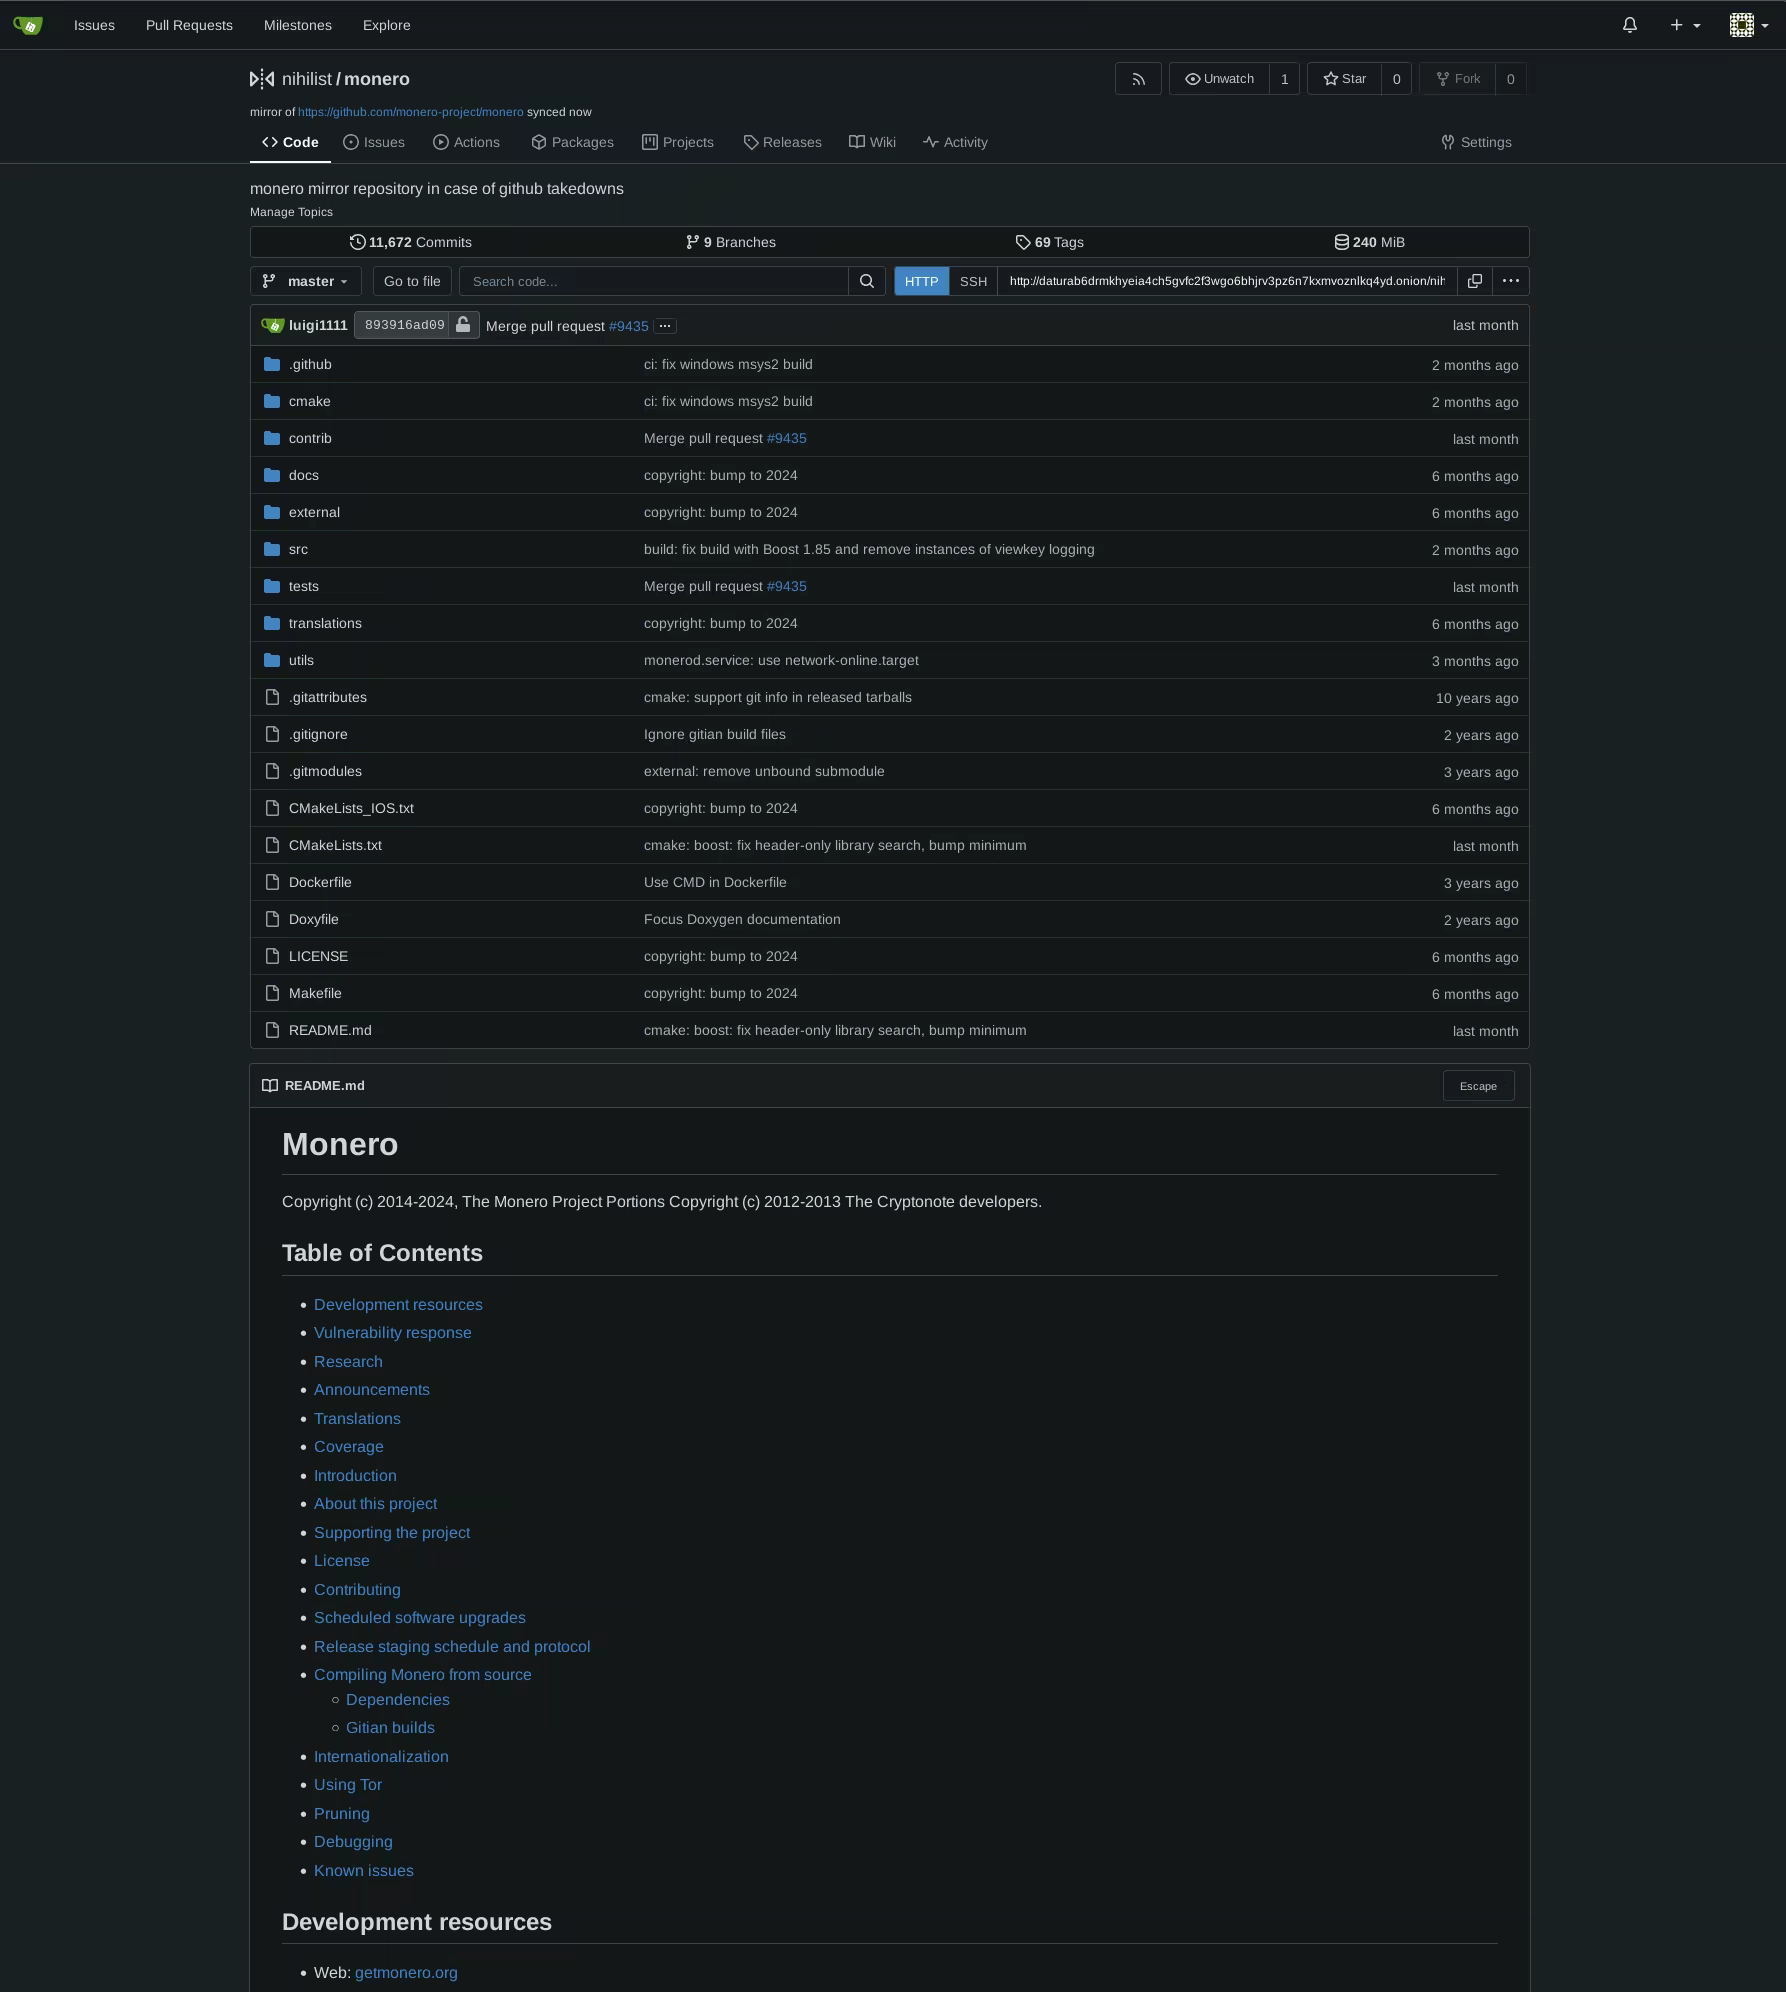
Task: Expand the create new plus menu
Action: pos(1684,25)
